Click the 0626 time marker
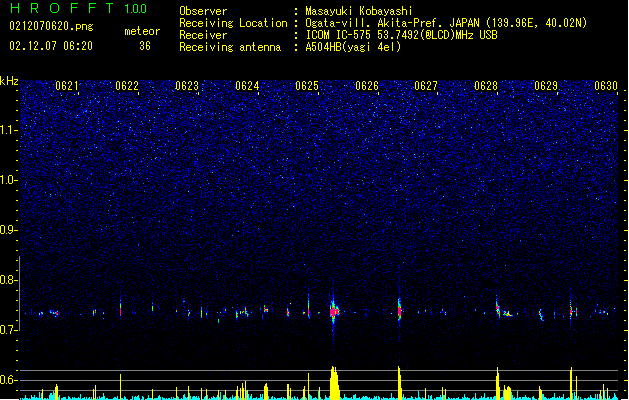Viewport: 629px width, 400px height. pyautogui.click(x=367, y=86)
